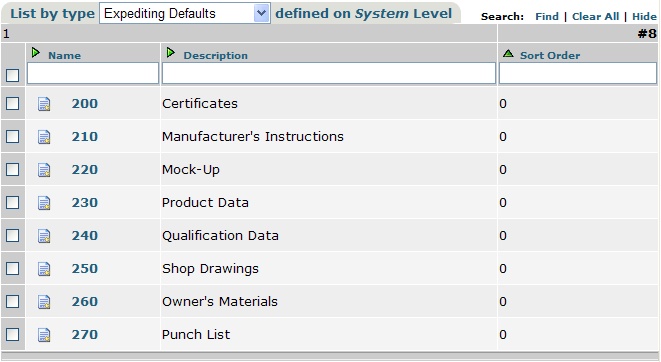Open item 250 link
The height and width of the screenshot is (362, 661).
85,268
